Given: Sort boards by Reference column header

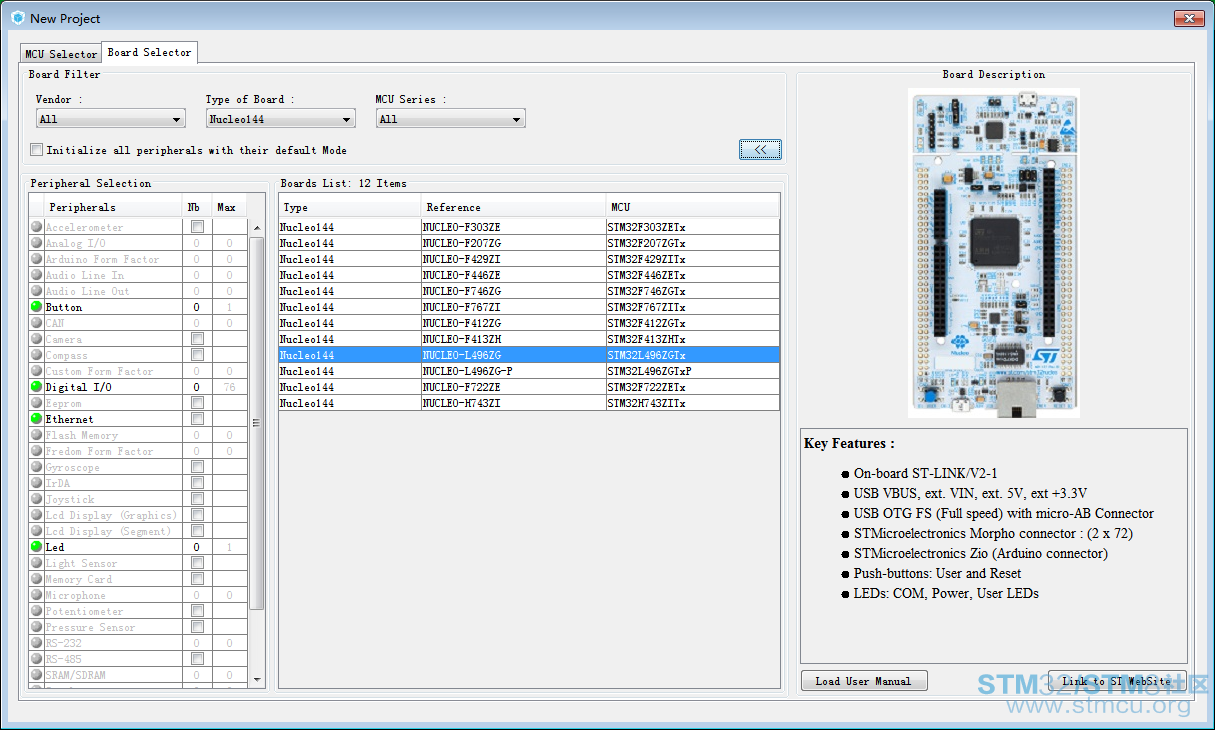Looking at the screenshot, I should 513,207.
